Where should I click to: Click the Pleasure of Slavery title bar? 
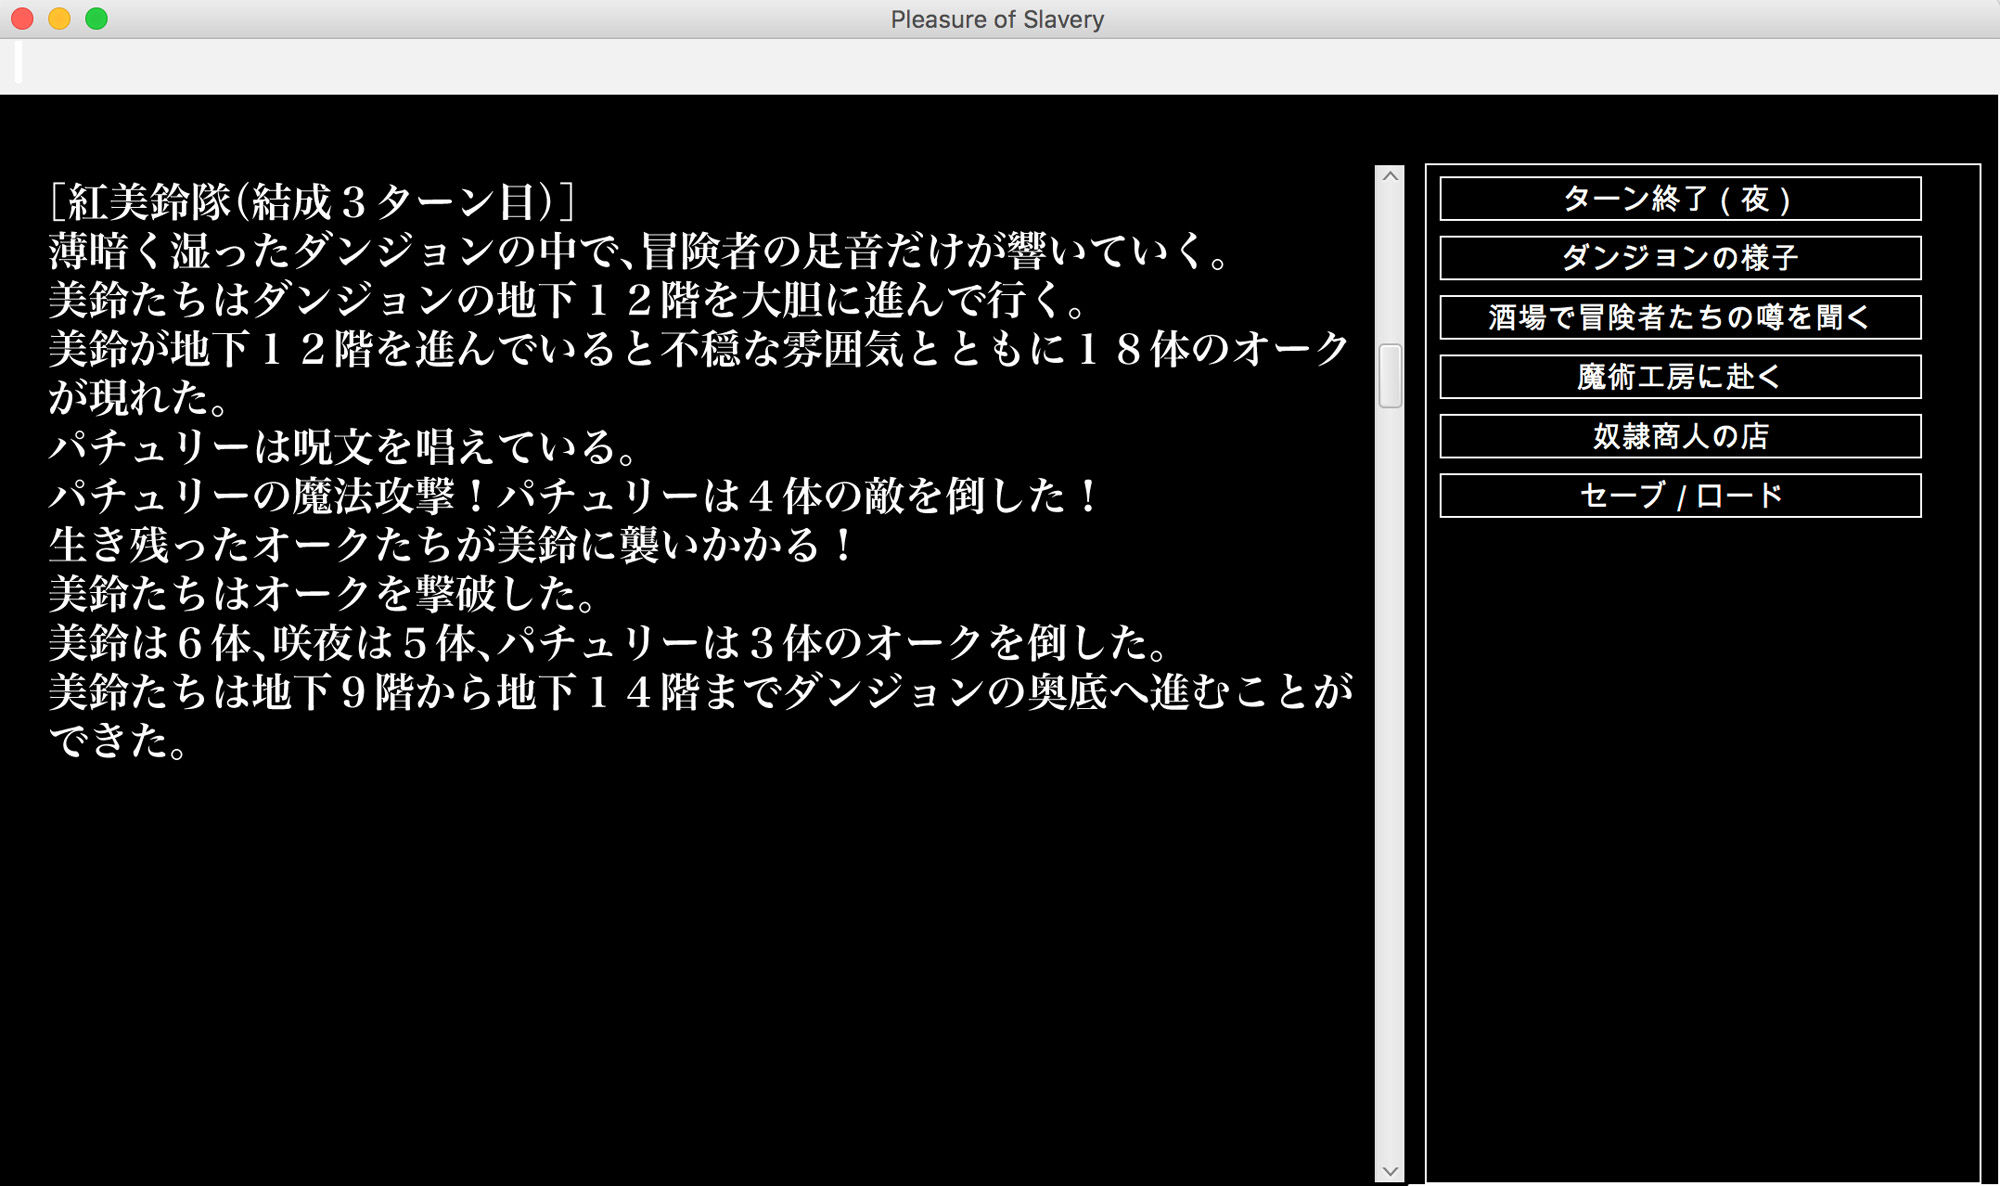tap(995, 19)
